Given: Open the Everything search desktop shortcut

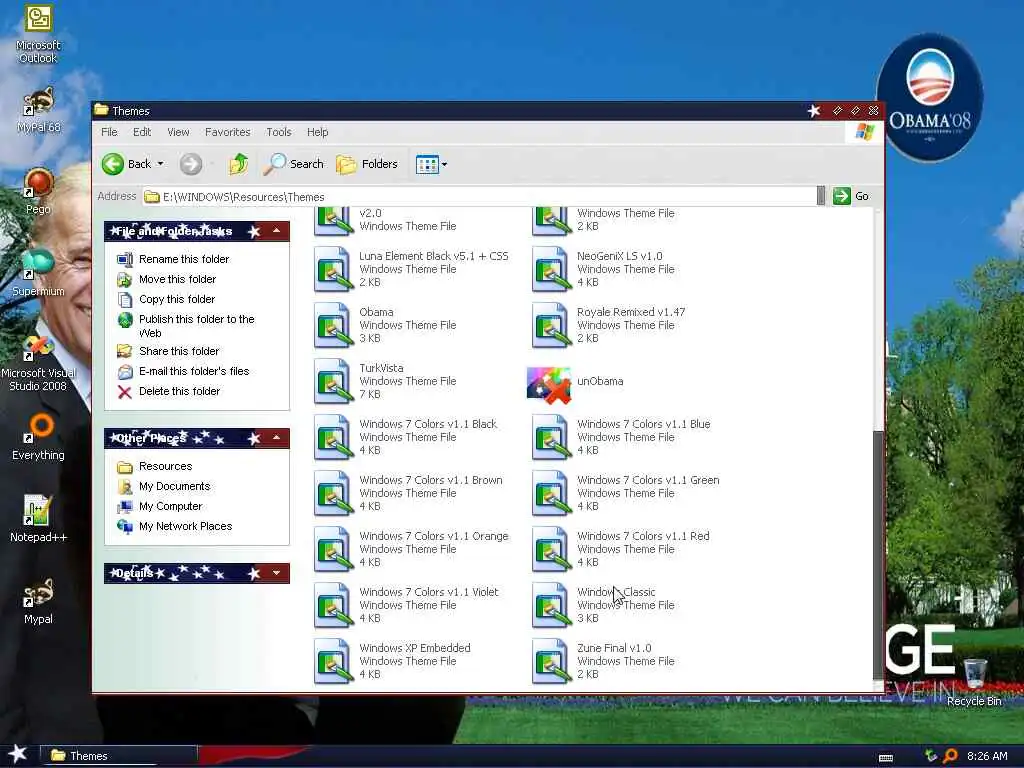Looking at the screenshot, I should 38,437.
